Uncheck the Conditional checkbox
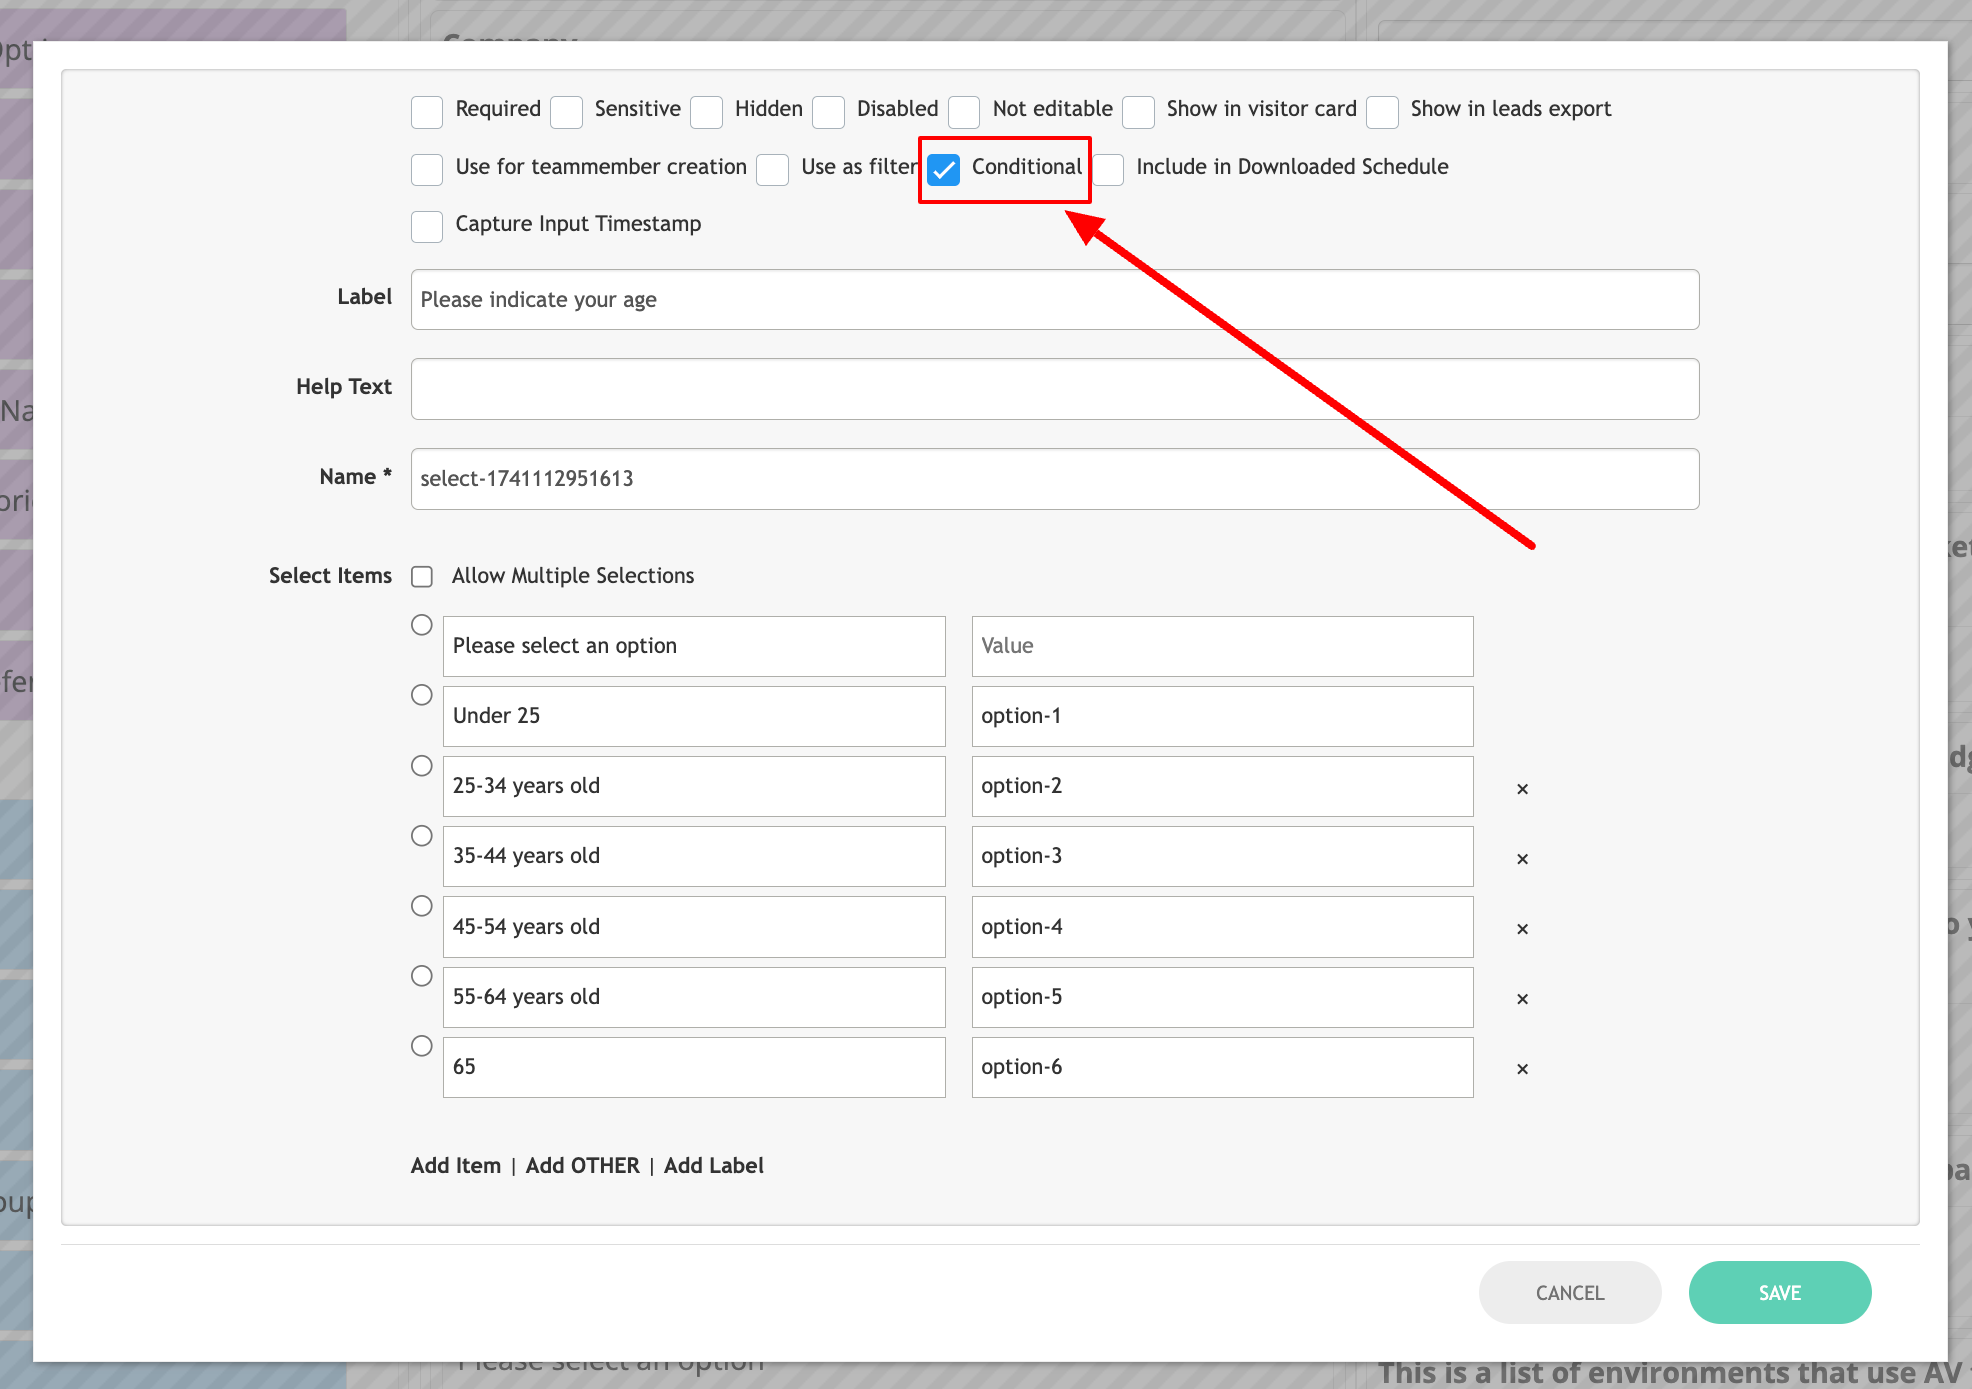 tap(943, 169)
